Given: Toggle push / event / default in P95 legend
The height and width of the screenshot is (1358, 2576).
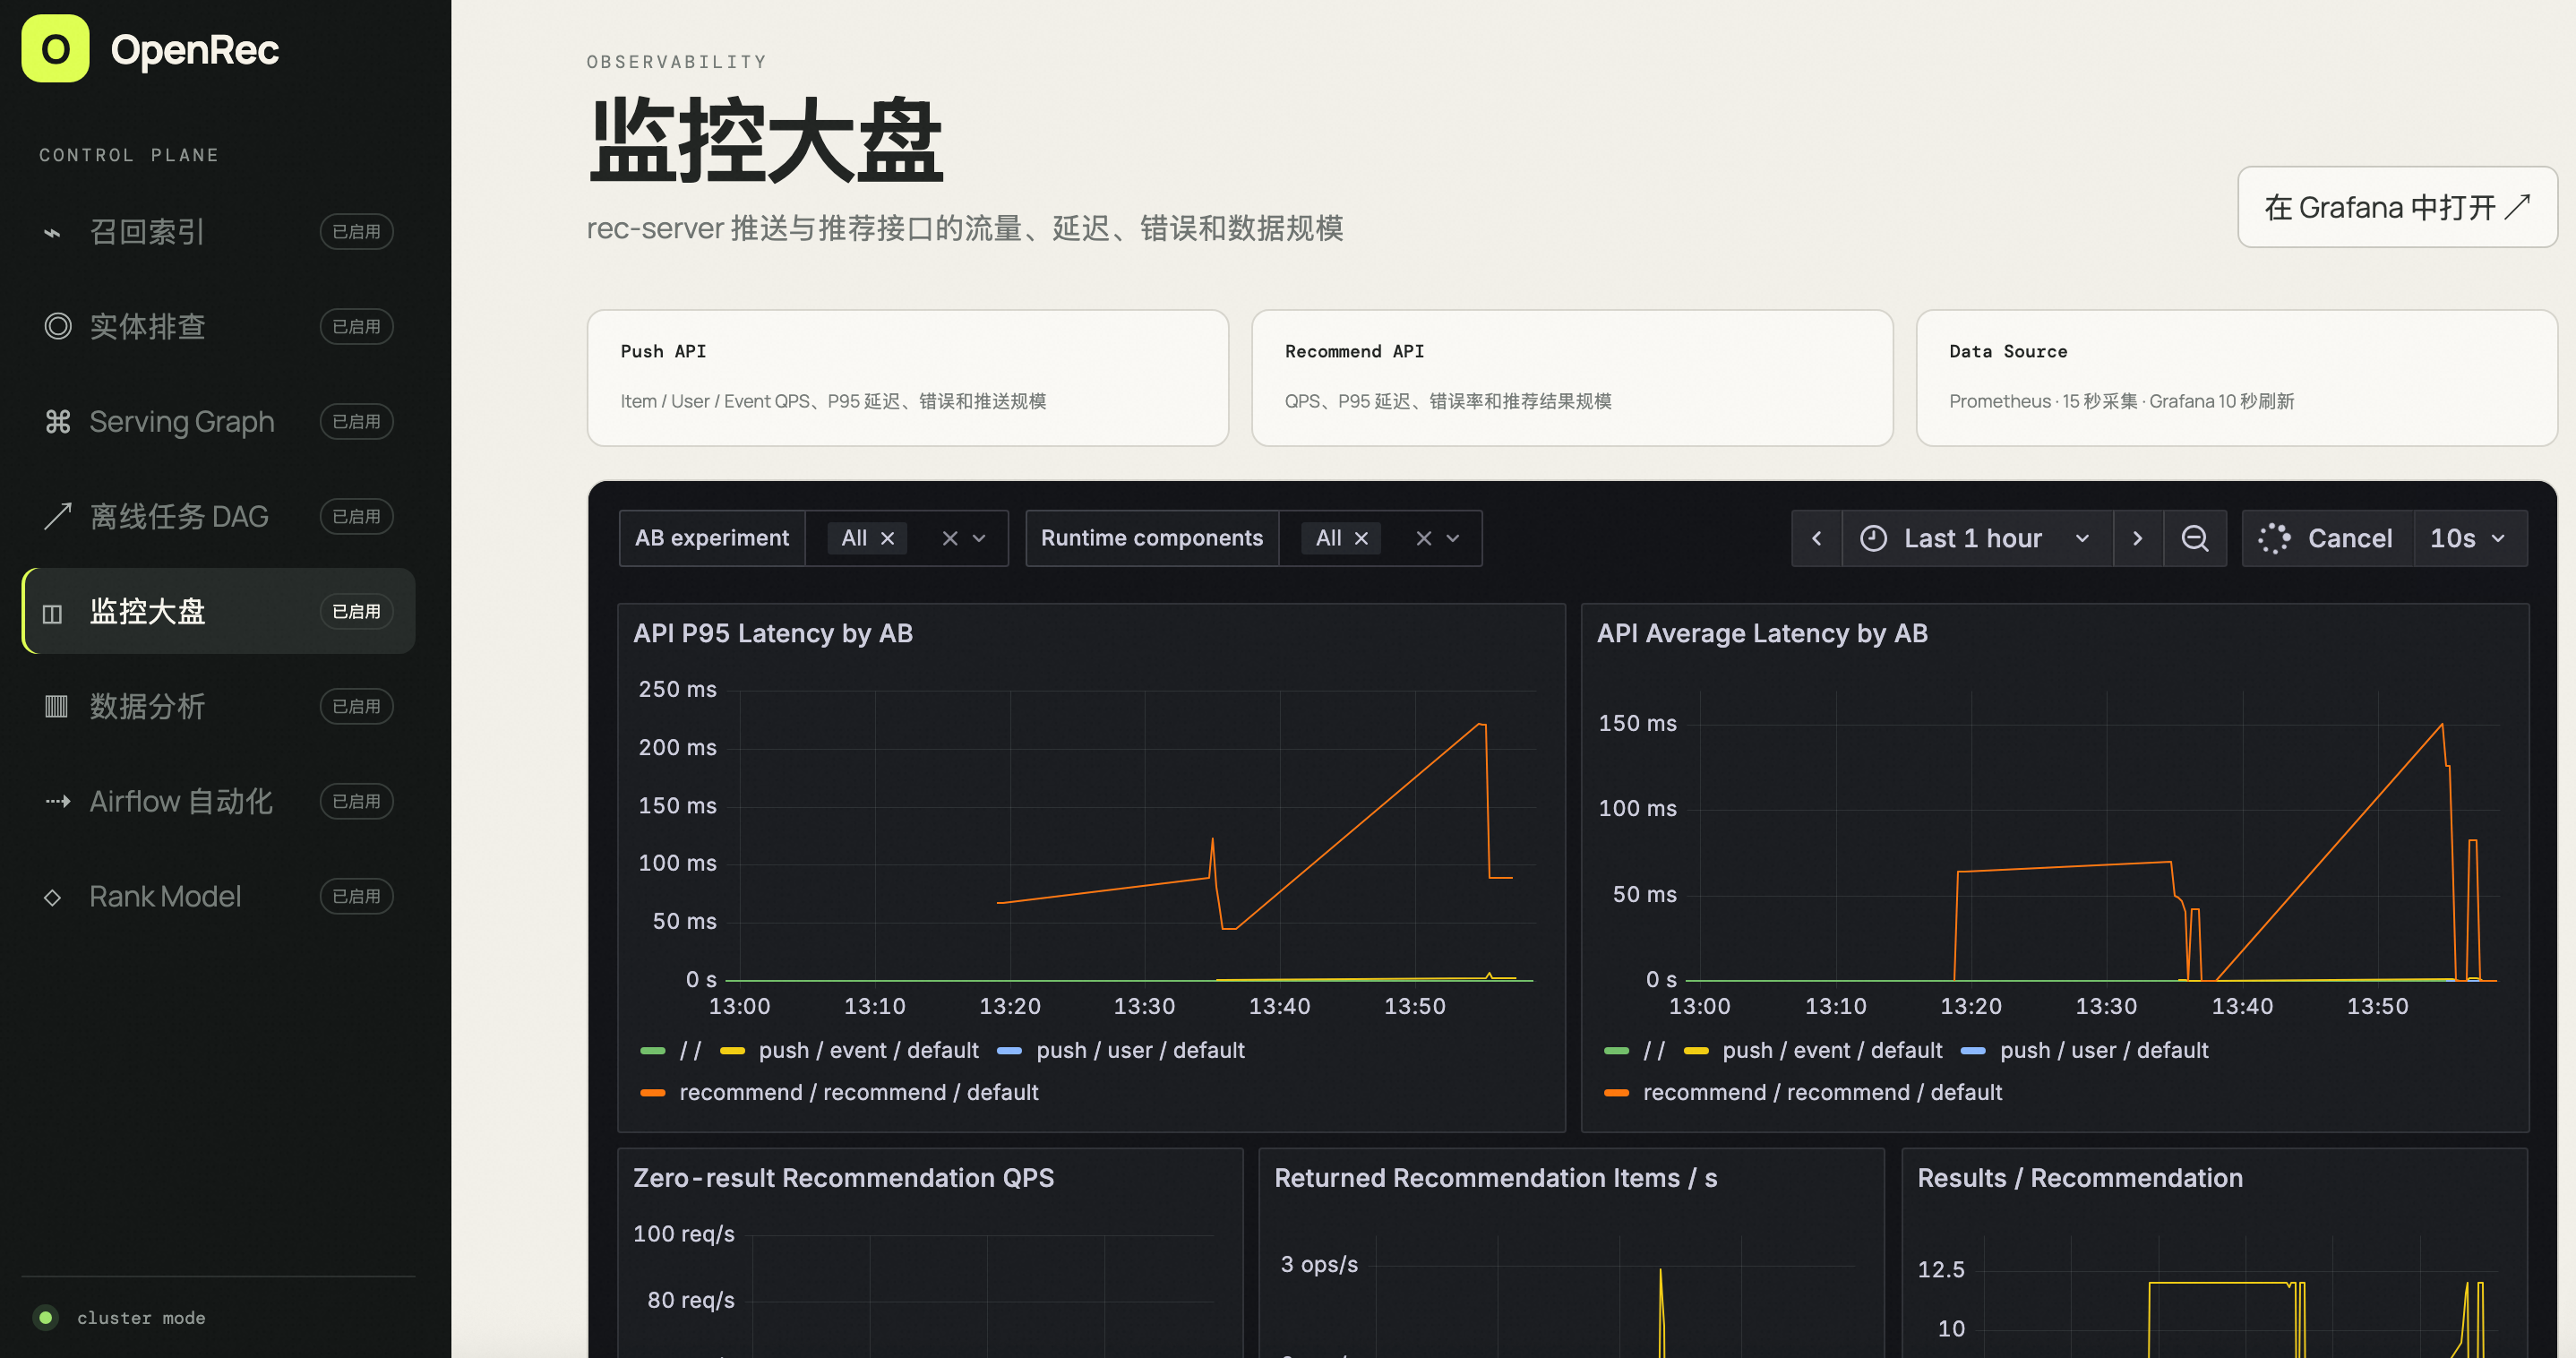Looking at the screenshot, I should [x=868, y=1050].
